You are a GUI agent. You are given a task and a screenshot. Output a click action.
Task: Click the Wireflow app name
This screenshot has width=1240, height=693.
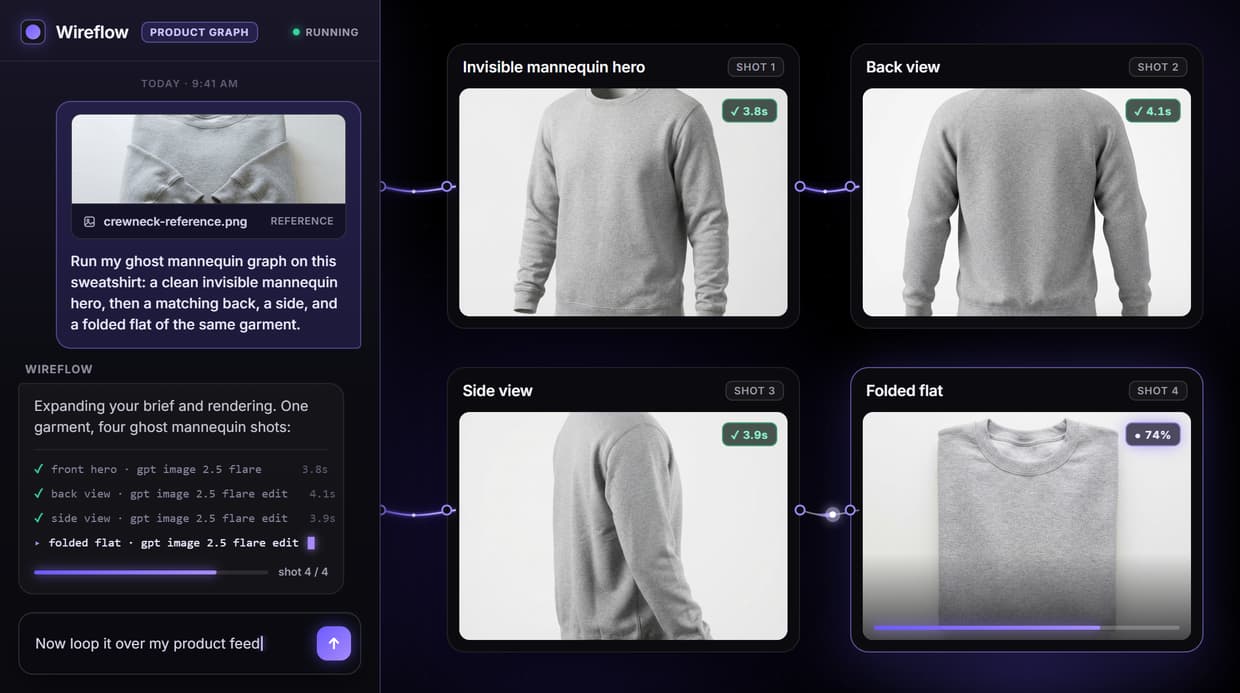pyautogui.click(x=92, y=32)
